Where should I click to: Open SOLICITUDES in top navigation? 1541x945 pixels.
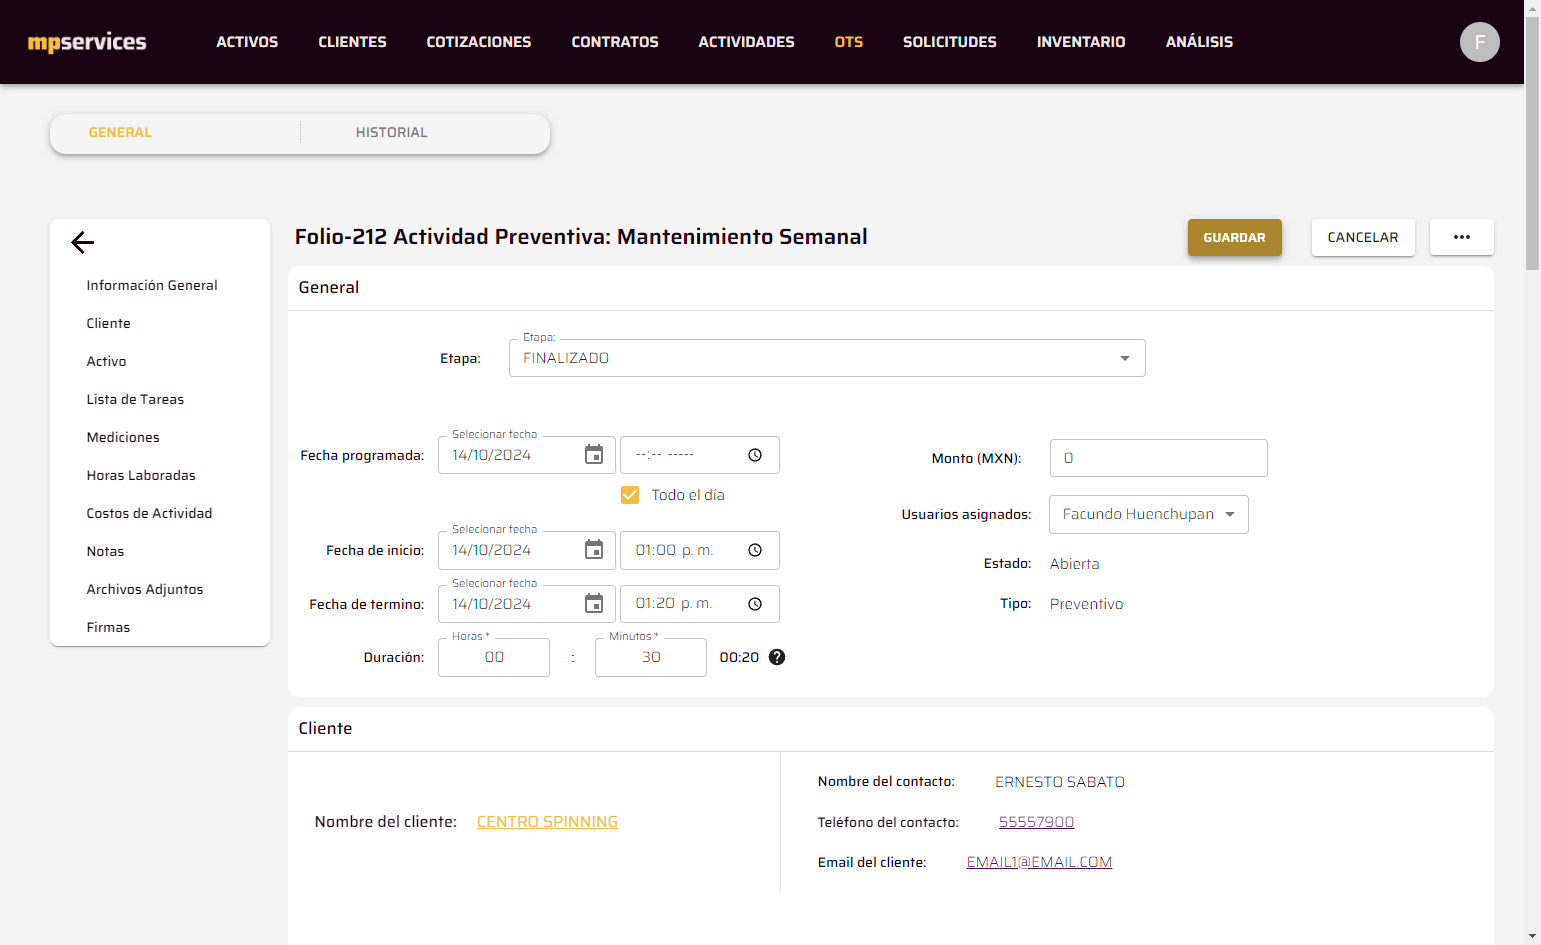[x=950, y=42]
